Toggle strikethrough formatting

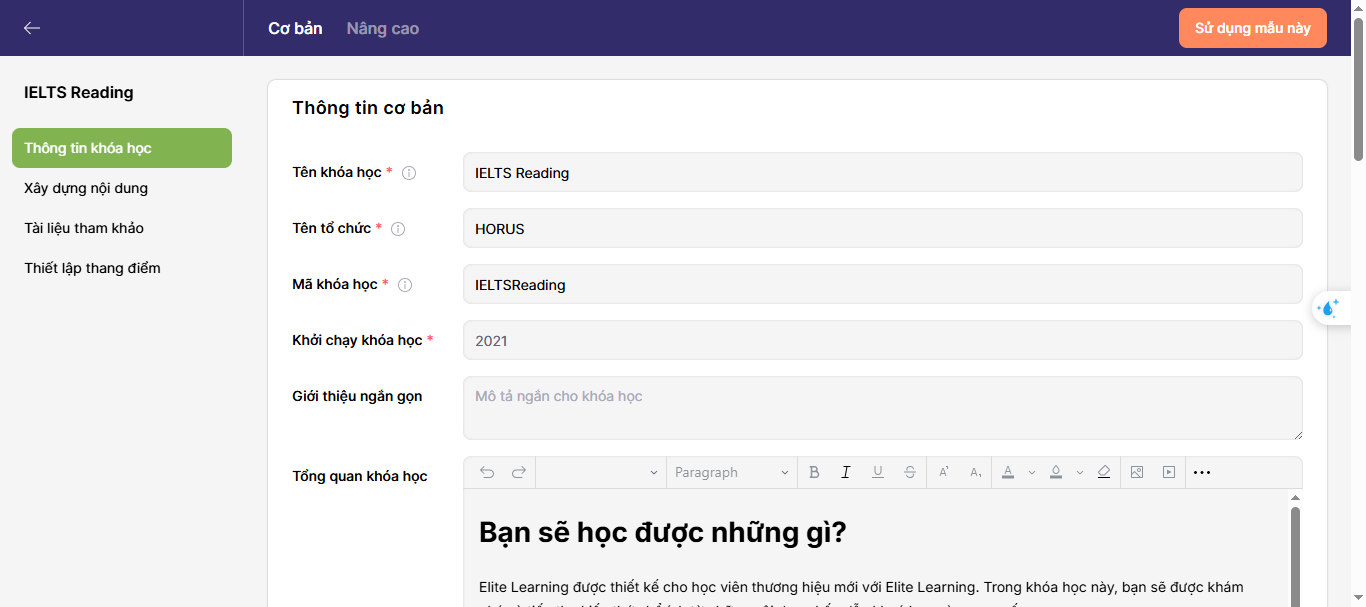pyautogui.click(x=910, y=472)
